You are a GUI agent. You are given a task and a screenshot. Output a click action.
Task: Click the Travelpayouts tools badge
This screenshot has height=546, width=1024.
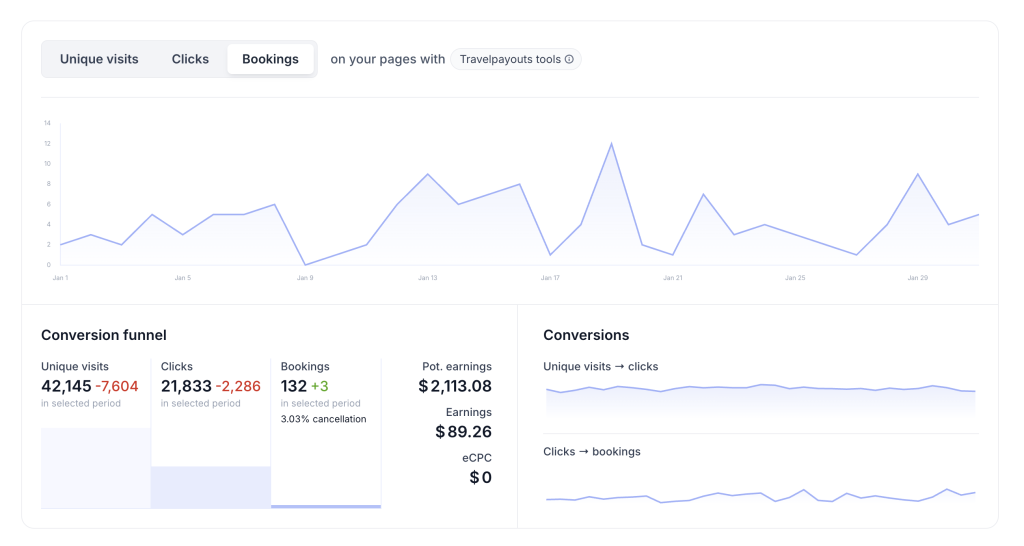pyautogui.click(x=509, y=59)
